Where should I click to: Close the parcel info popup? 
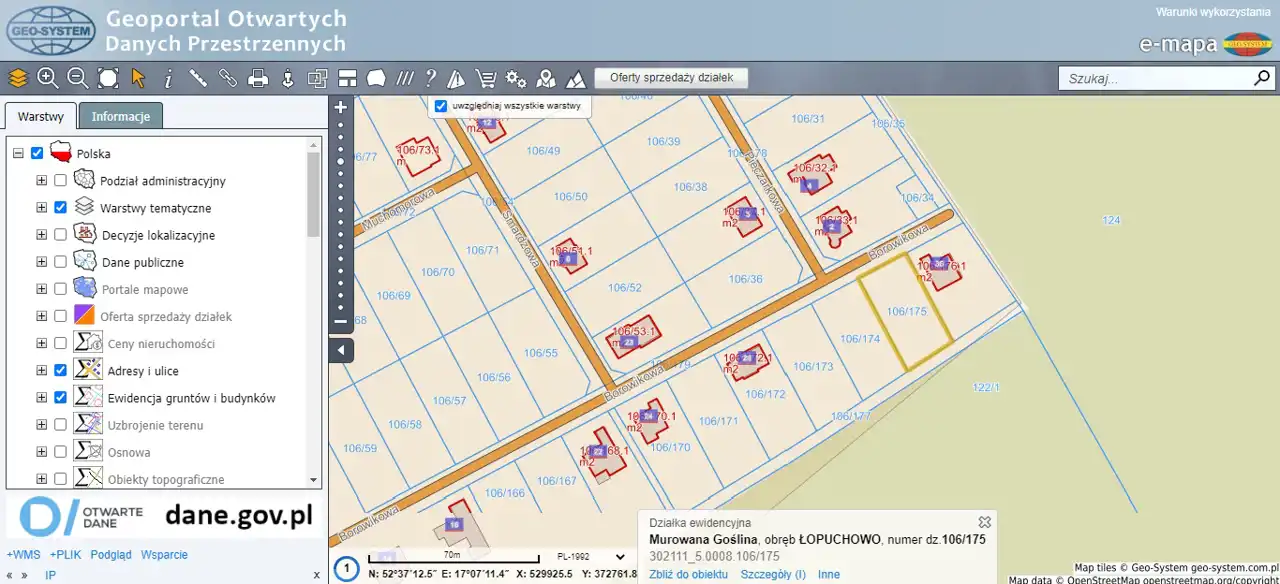click(985, 522)
